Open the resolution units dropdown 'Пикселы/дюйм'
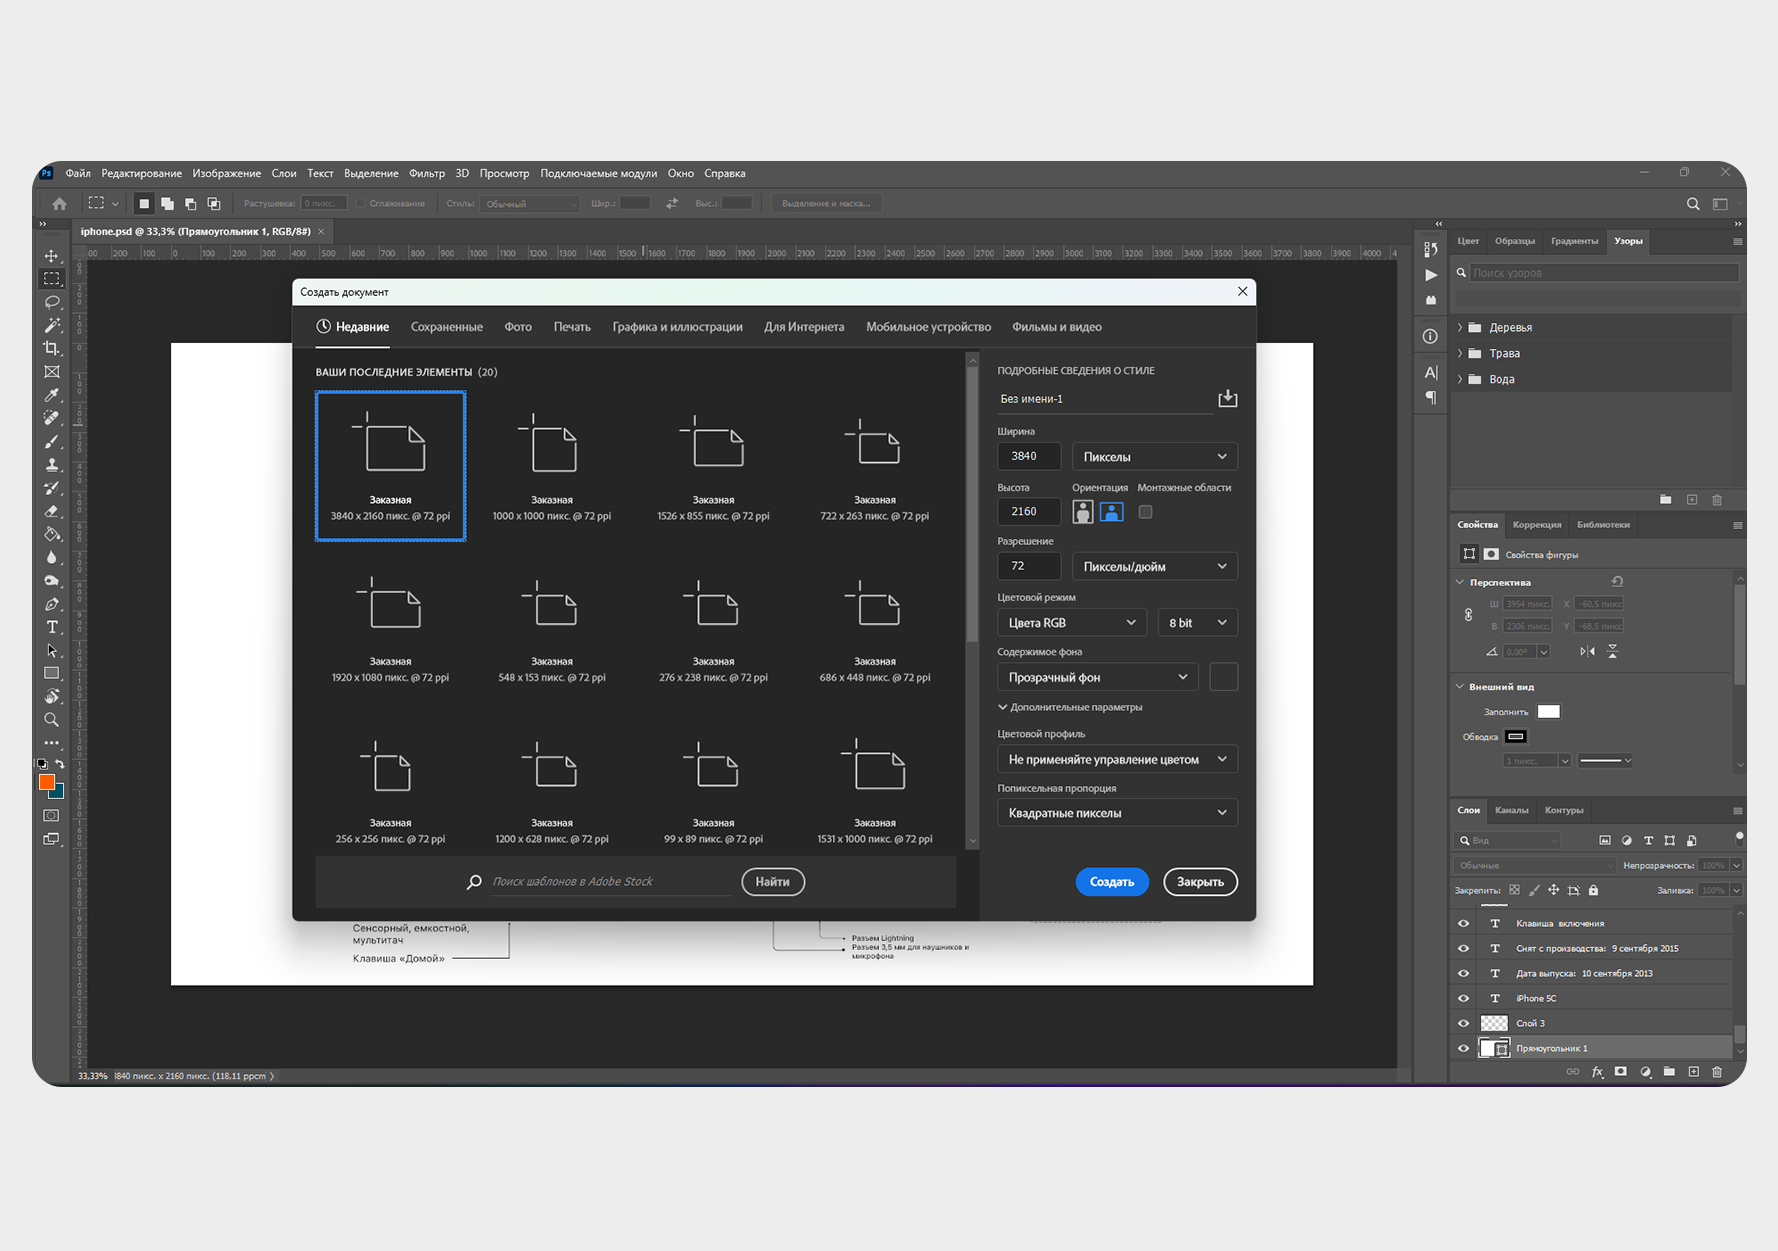This screenshot has height=1251, width=1778. click(x=1154, y=566)
